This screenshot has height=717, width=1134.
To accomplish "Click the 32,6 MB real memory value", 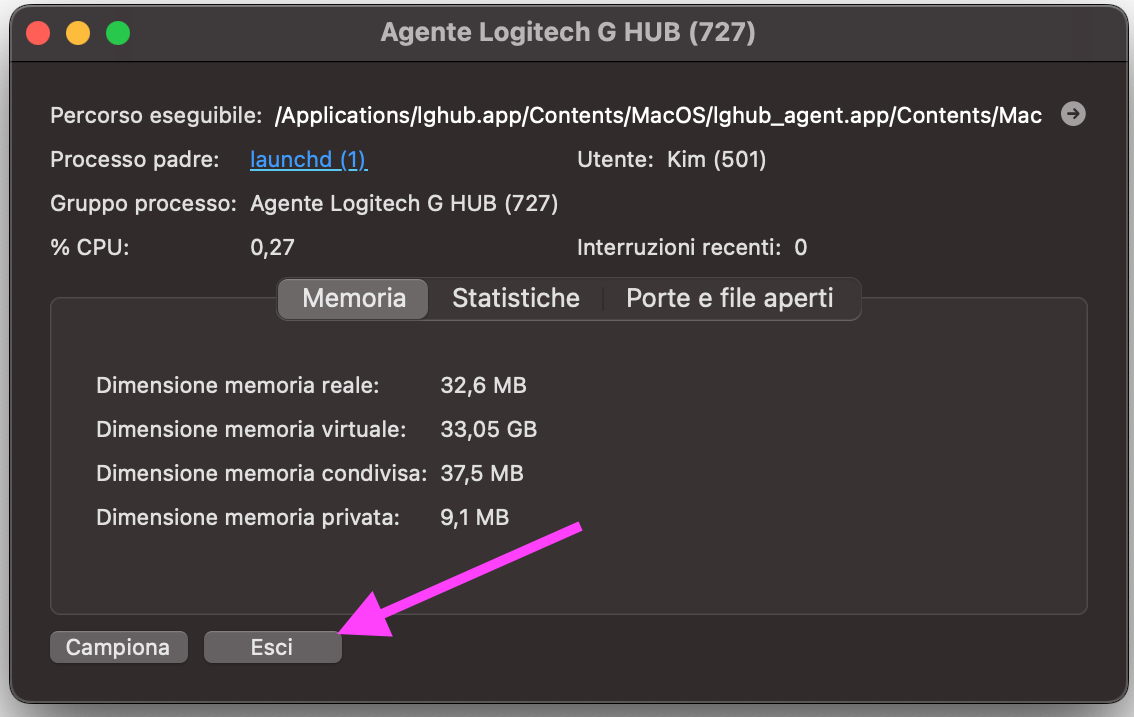I will (483, 385).
